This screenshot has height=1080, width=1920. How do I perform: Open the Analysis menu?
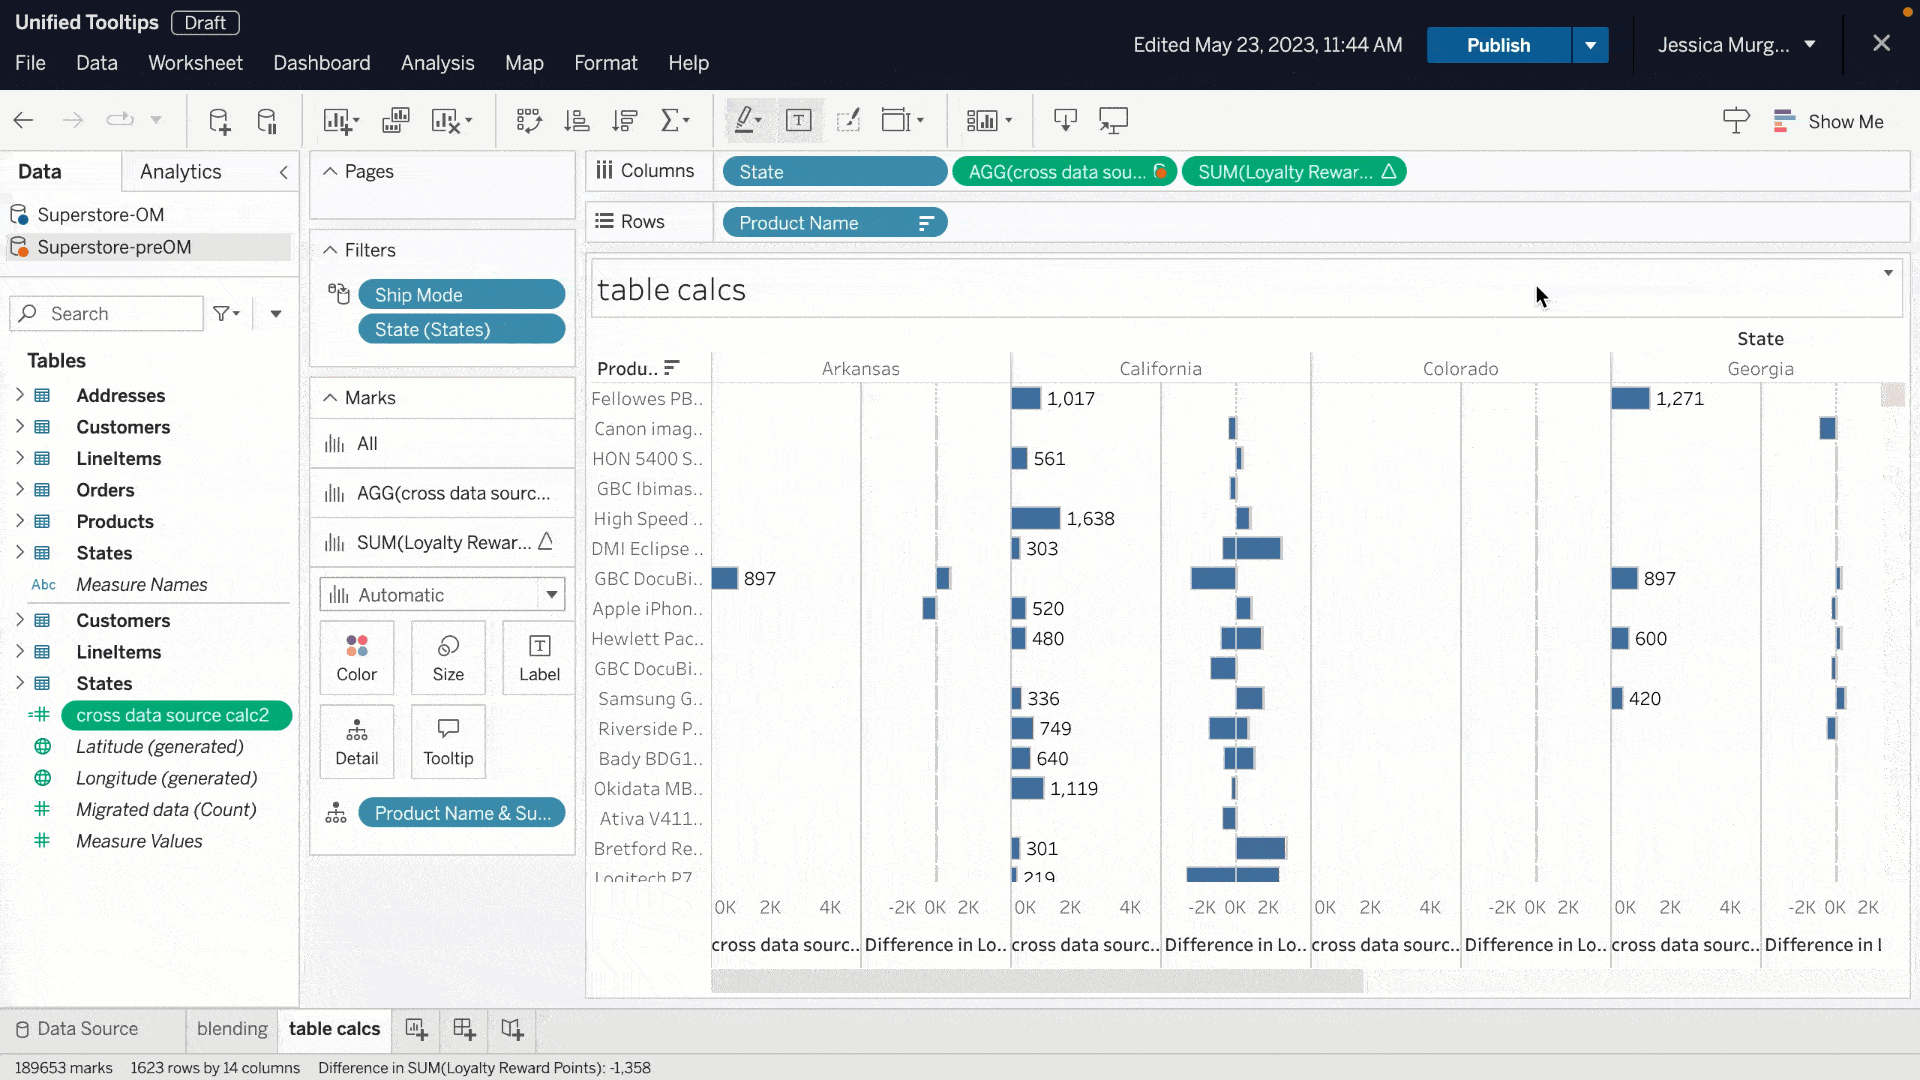coord(438,62)
